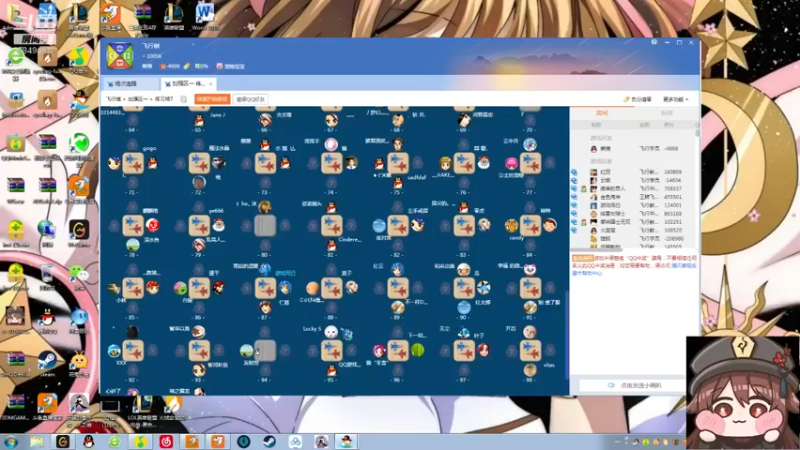Click the airplane table icon of table 74

[332, 163]
